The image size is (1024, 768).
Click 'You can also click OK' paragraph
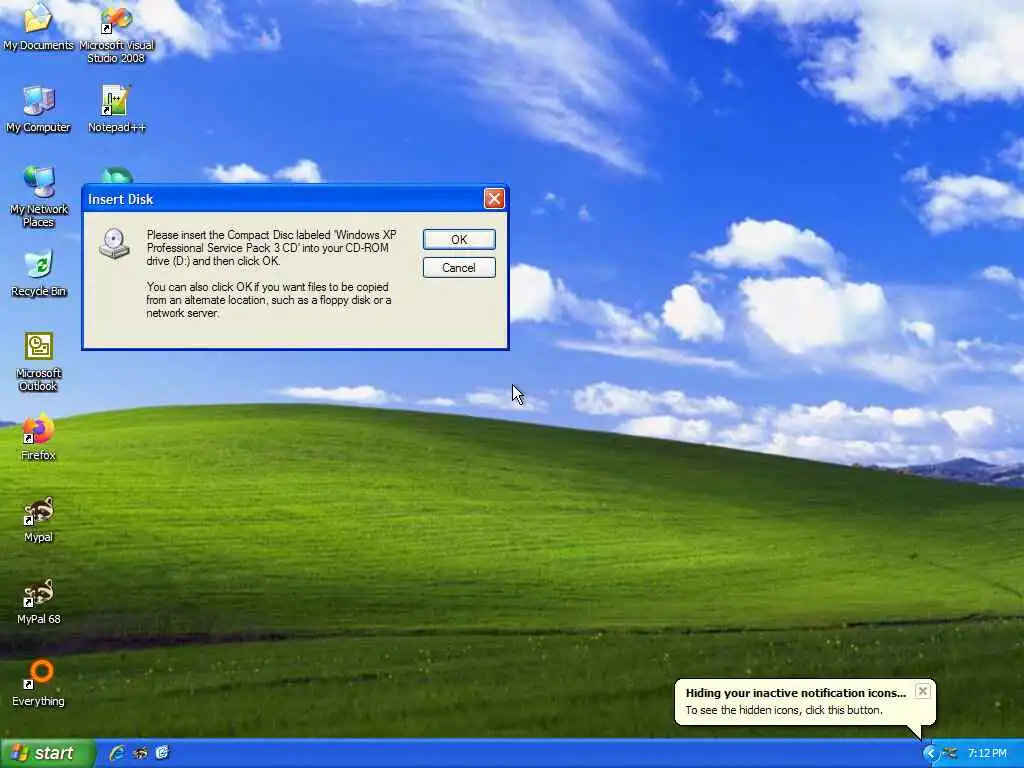(x=268, y=300)
